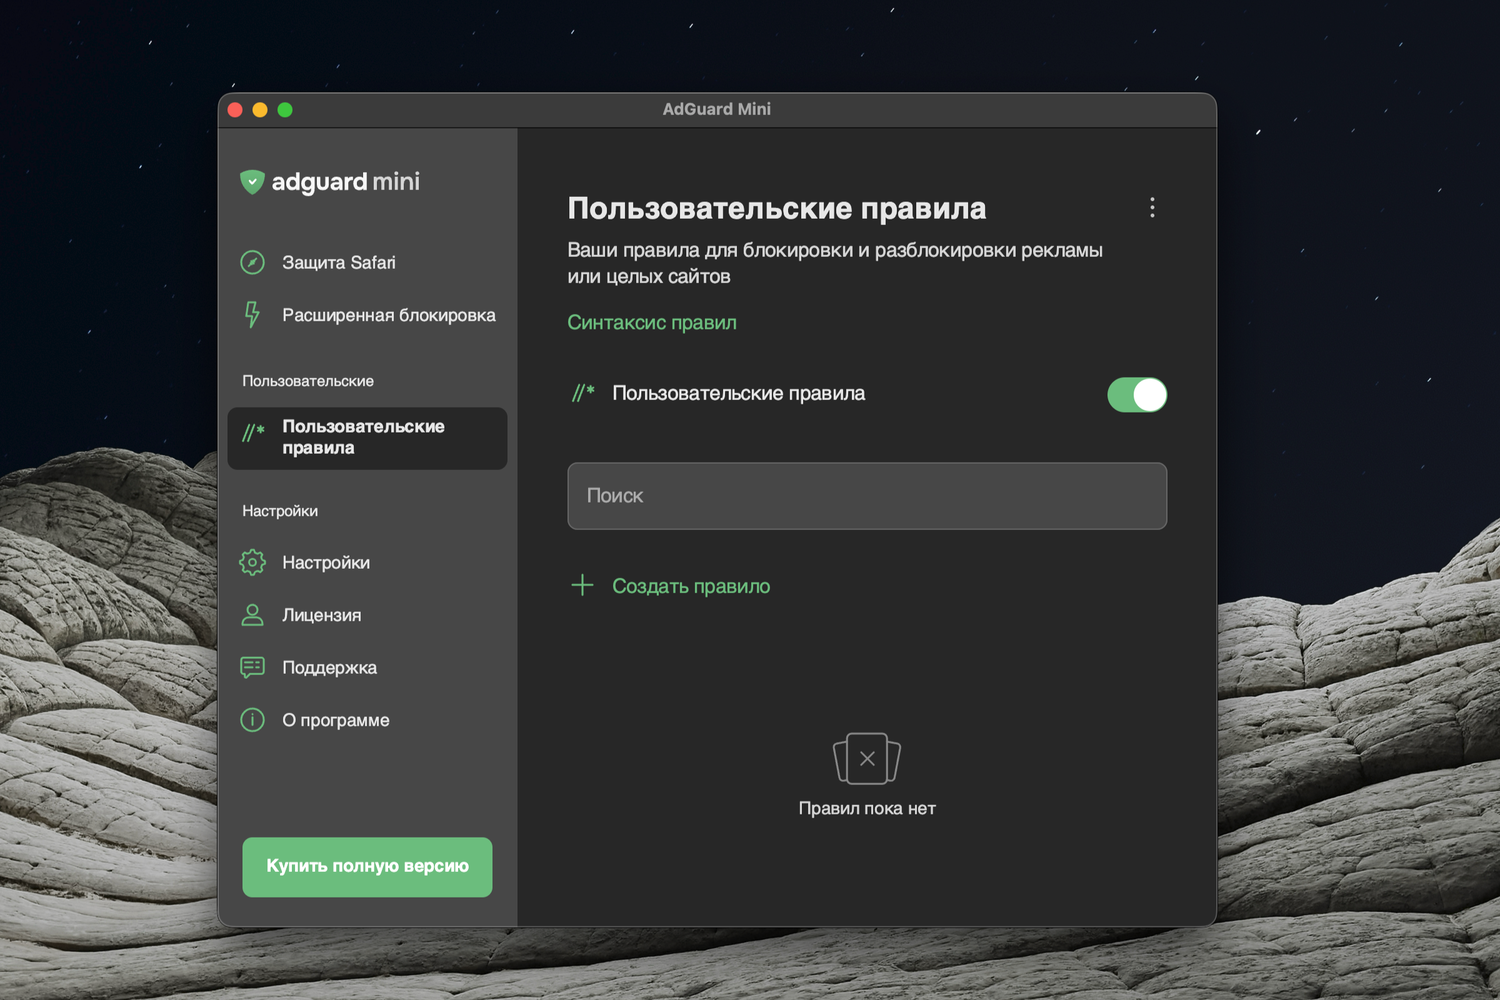Maximize the window with the green button

(x=285, y=110)
